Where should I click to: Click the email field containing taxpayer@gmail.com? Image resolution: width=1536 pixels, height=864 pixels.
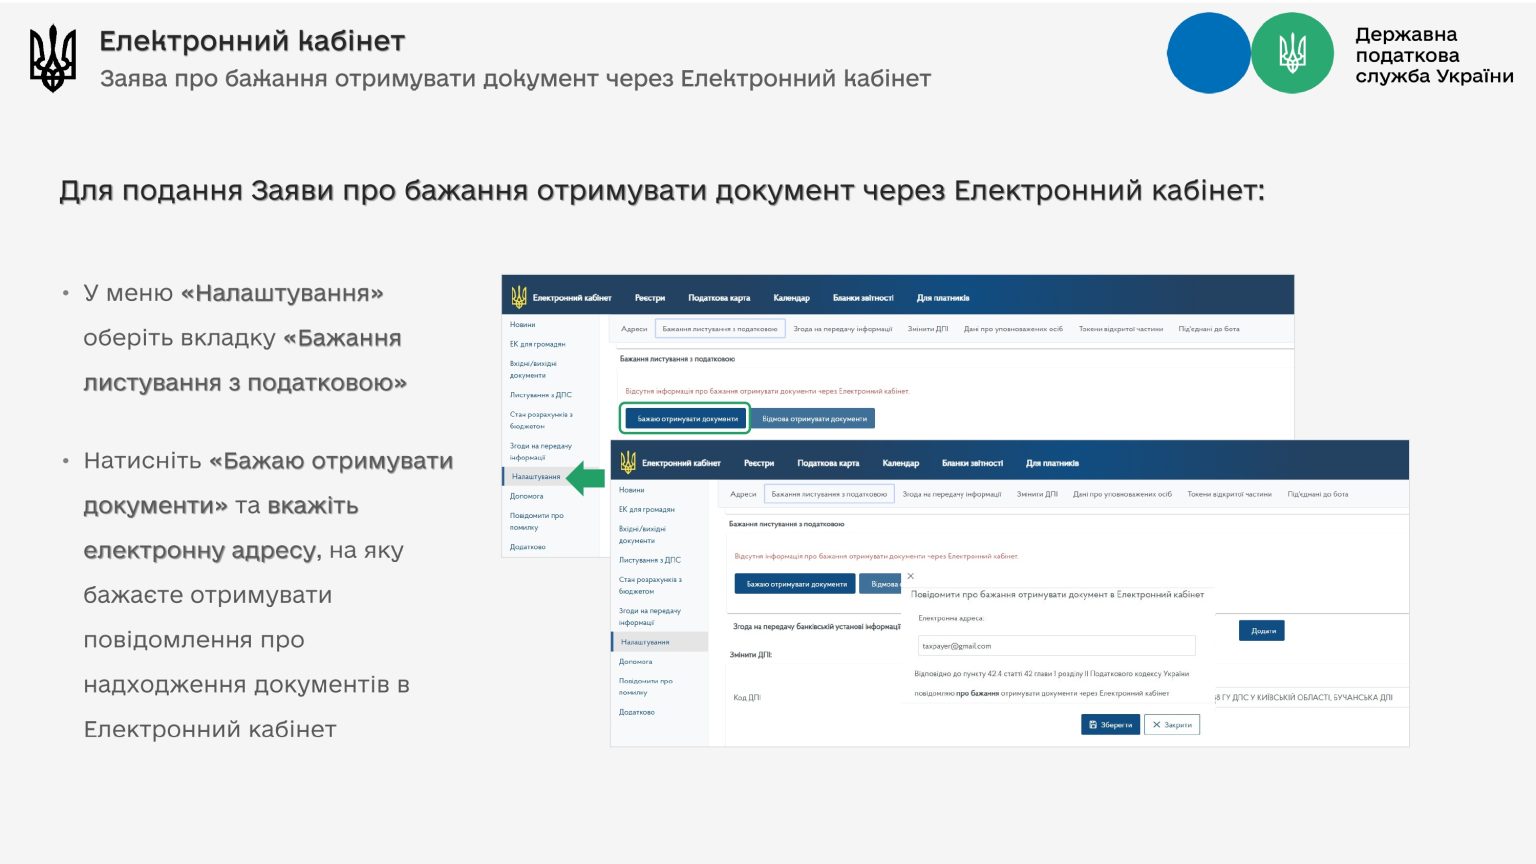click(1056, 646)
